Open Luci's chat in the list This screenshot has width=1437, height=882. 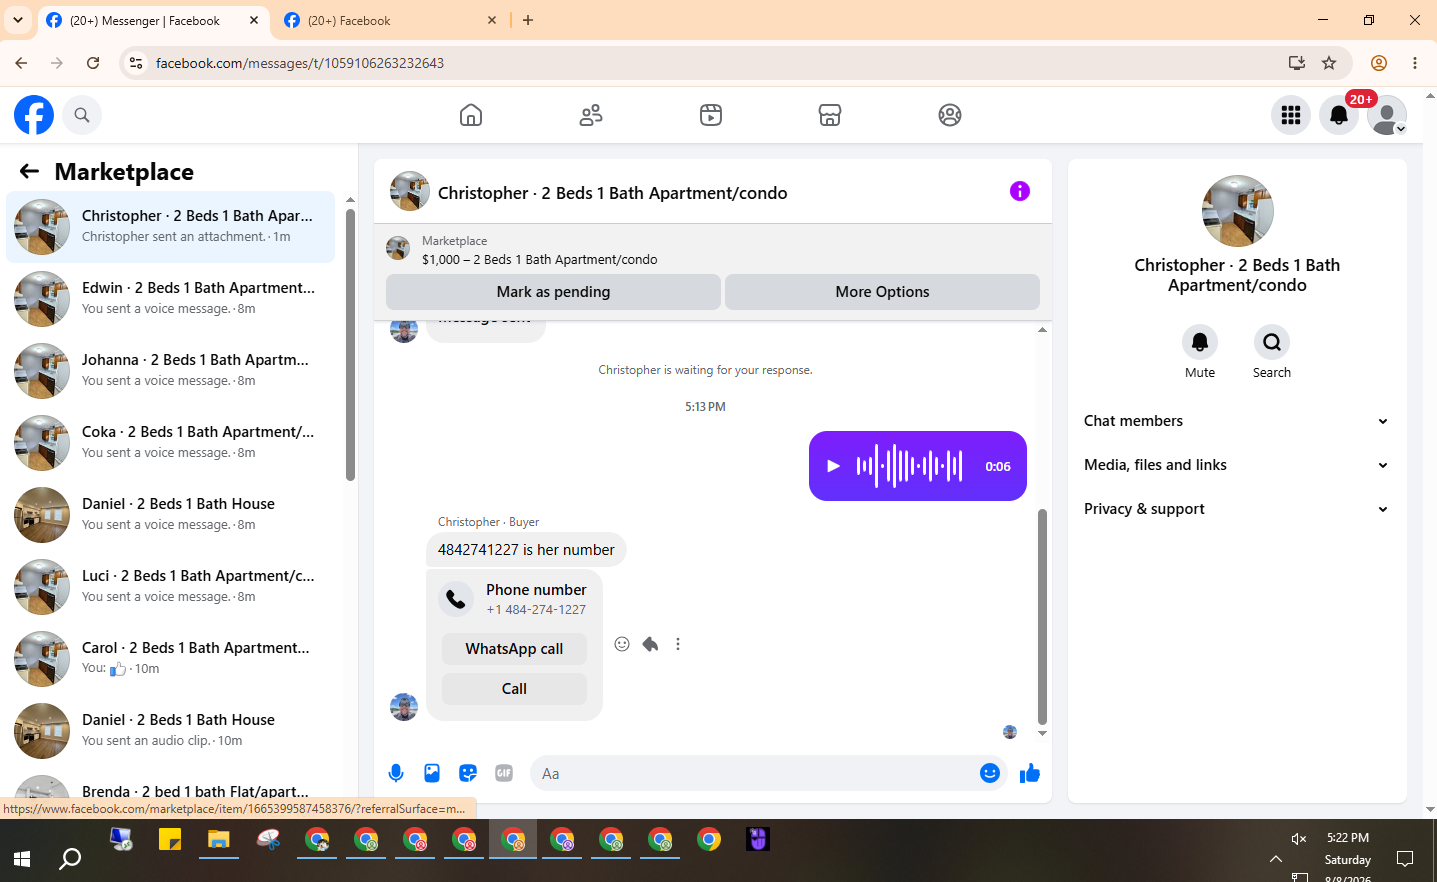[x=171, y=587]
